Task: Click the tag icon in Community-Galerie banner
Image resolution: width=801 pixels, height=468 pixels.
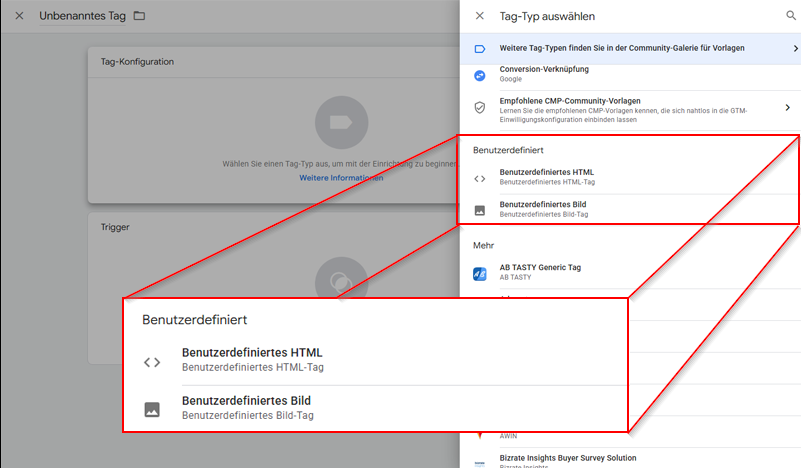Action: click(x=480, y=48)
